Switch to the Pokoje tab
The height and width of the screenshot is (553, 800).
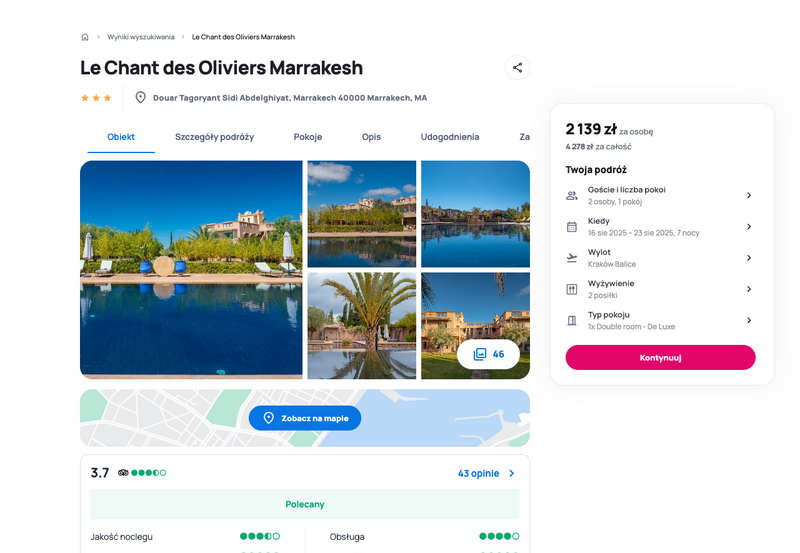click(308, 137)
